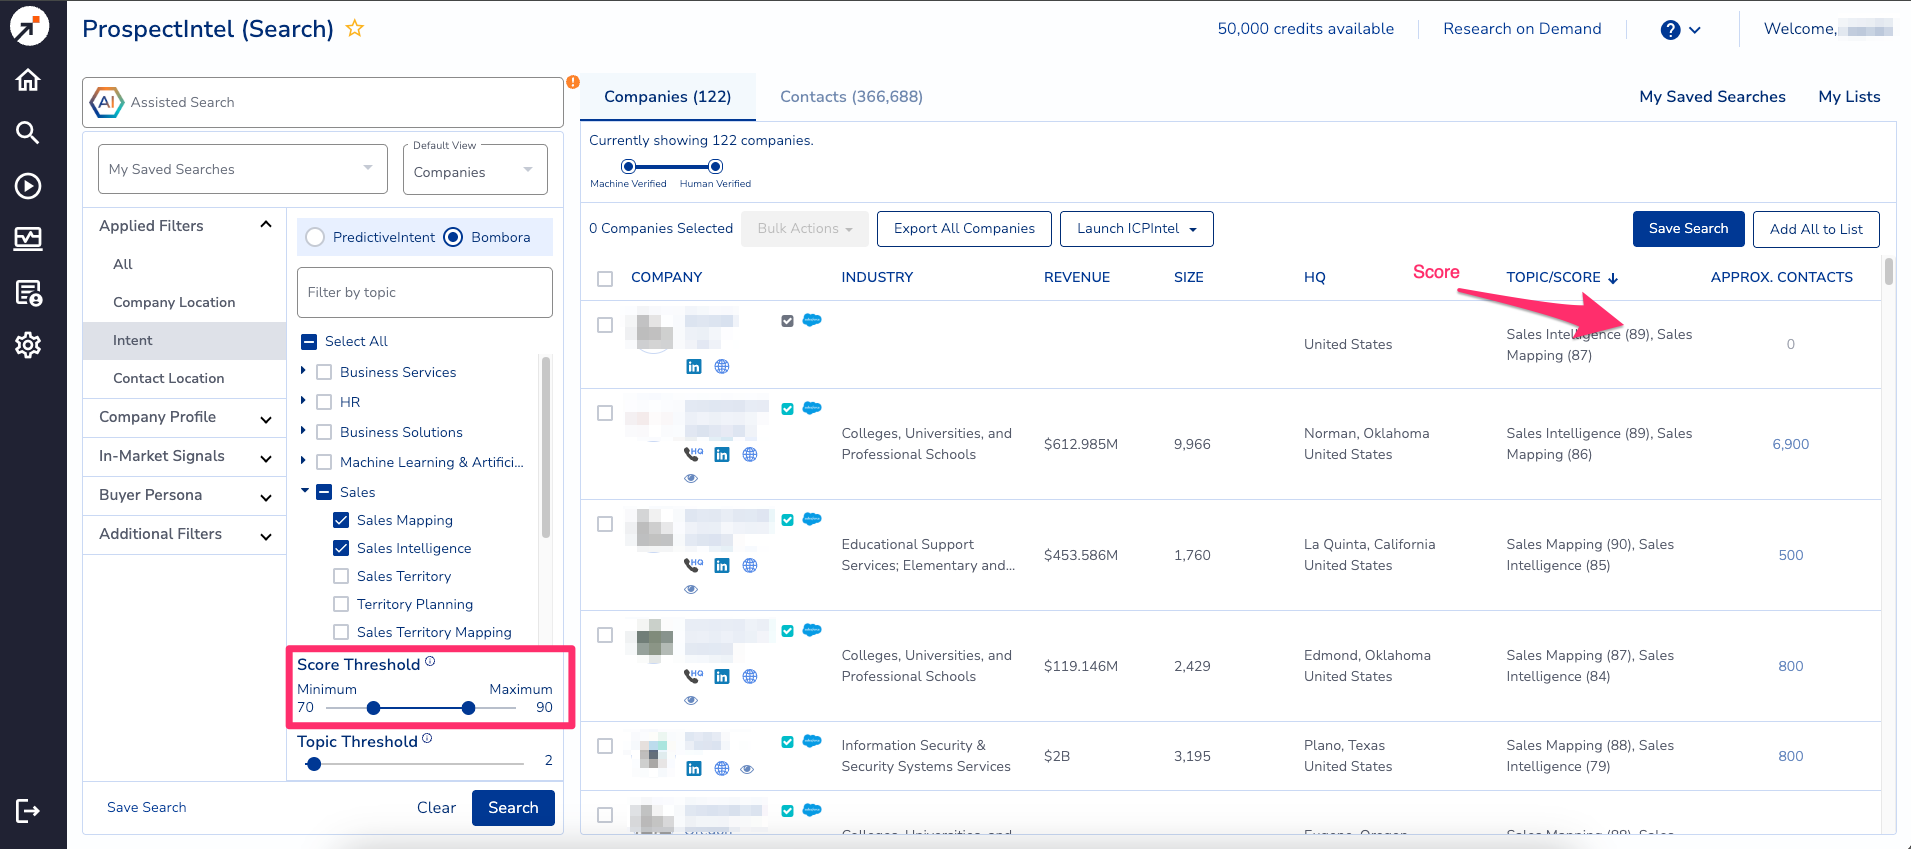Select the PredictiveIntent radio button
The width and height of the screenshot is (1911, 849).
[x=315, y=237]
